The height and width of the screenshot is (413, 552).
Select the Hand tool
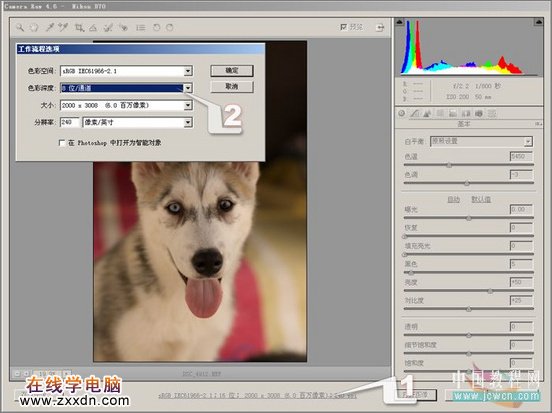(34, 27)
